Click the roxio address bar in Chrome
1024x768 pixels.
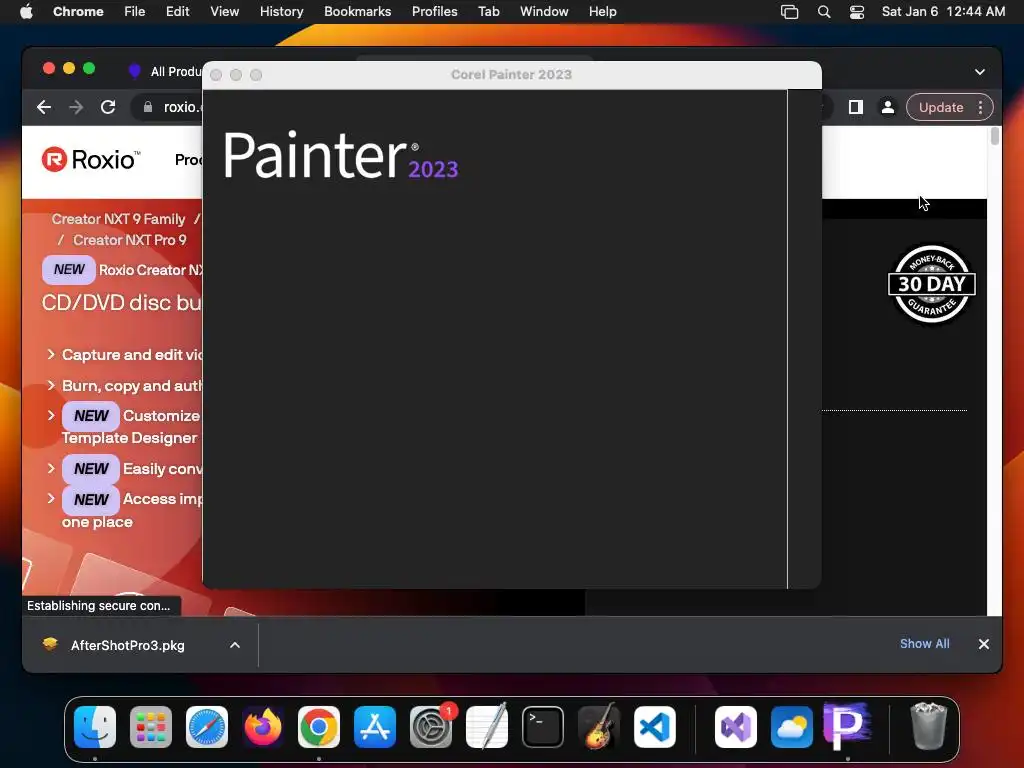tap(167, 107)
